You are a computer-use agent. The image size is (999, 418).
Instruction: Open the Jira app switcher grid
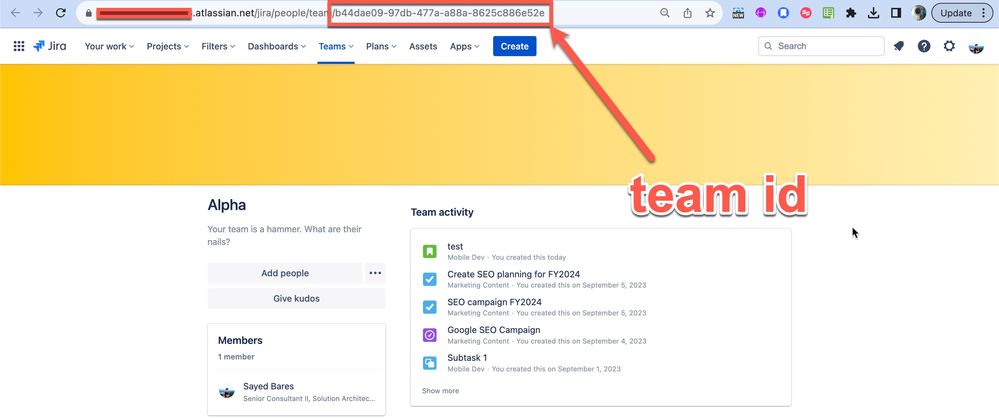click(19, 46)
